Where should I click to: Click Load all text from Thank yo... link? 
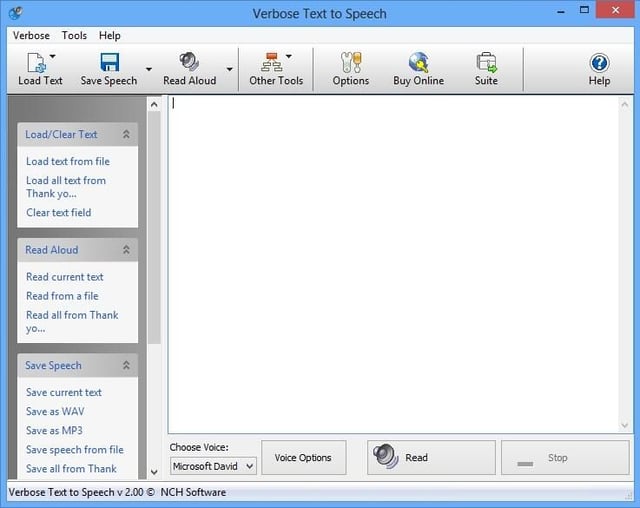pos(66,187)
